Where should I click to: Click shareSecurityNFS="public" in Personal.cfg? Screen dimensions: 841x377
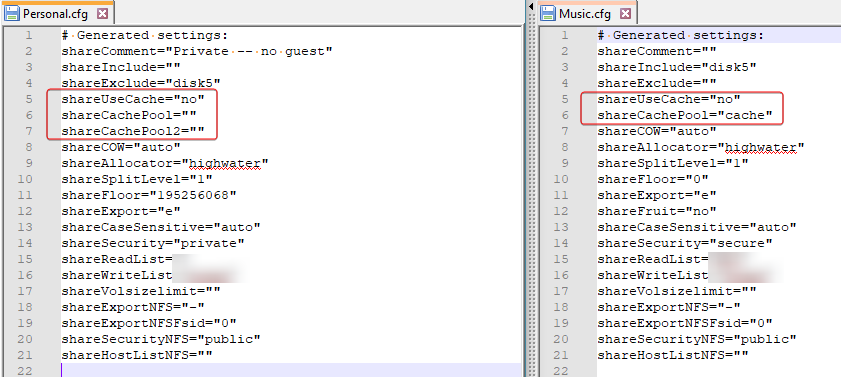(161, 339)
